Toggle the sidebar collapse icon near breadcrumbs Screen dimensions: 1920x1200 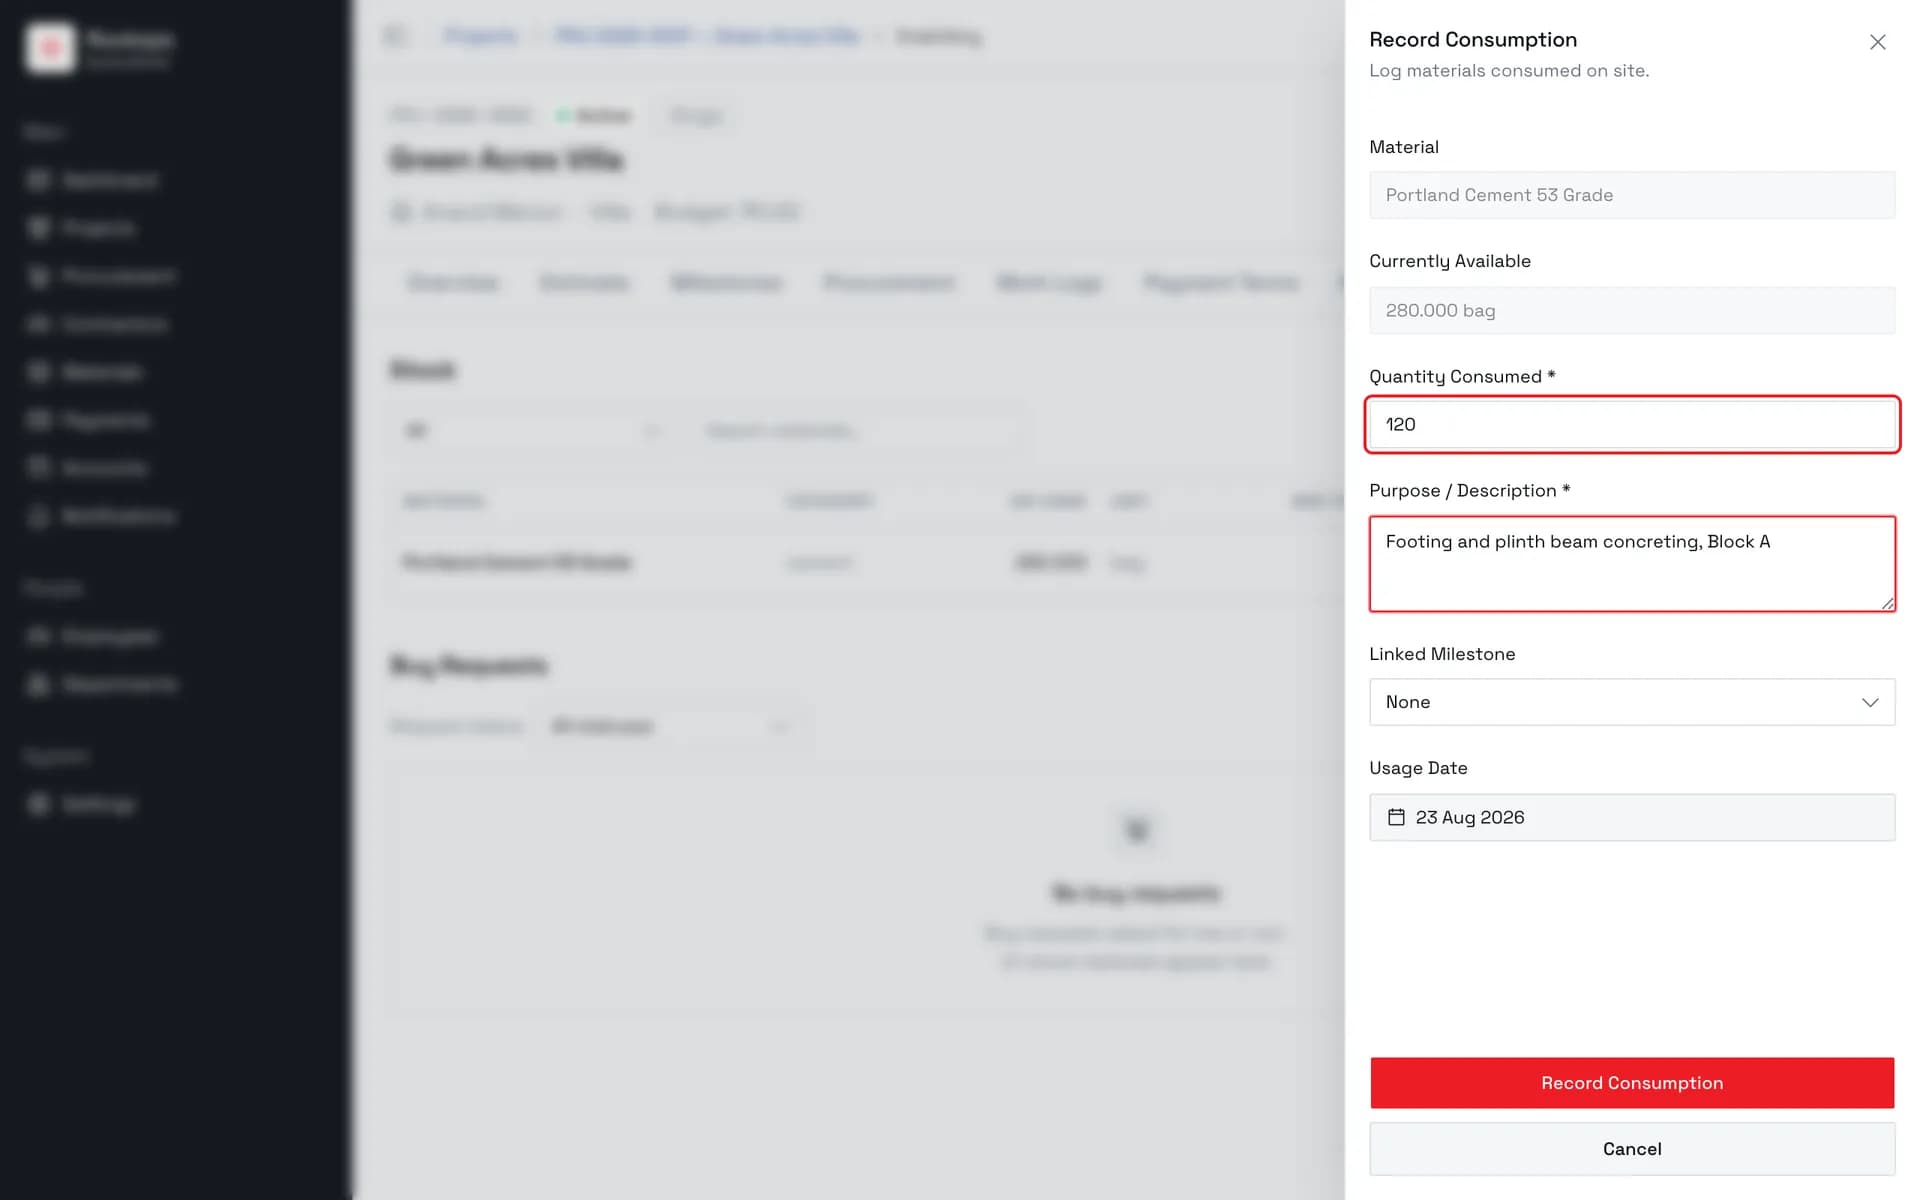394,36
